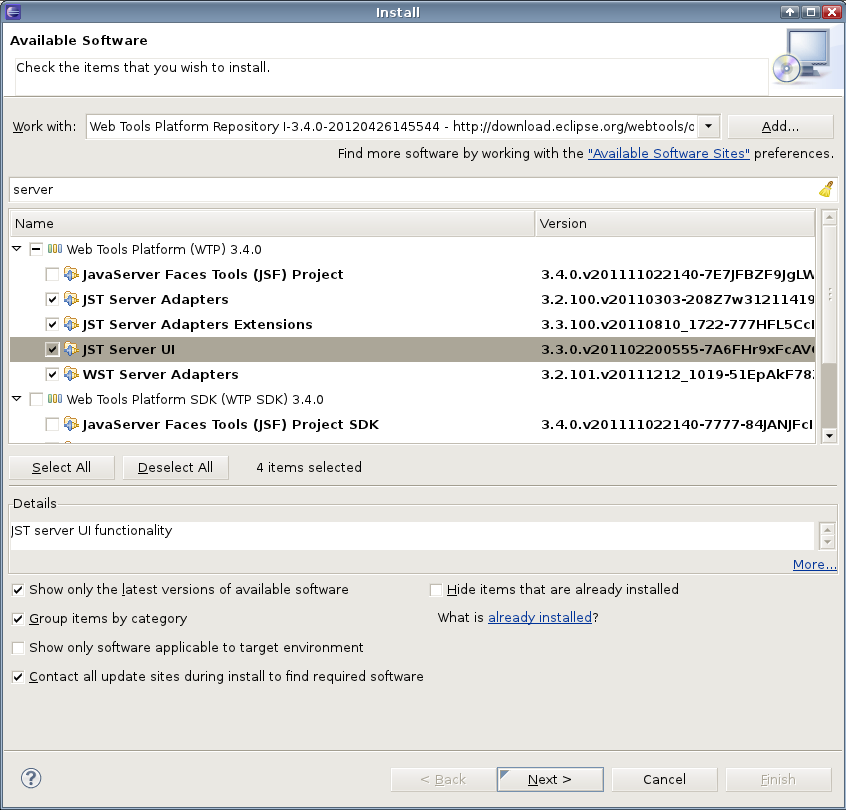
Task: Collapse the Web Tools Platform (WTP) 3.4.0 category
Action: (x=17, y=249)
